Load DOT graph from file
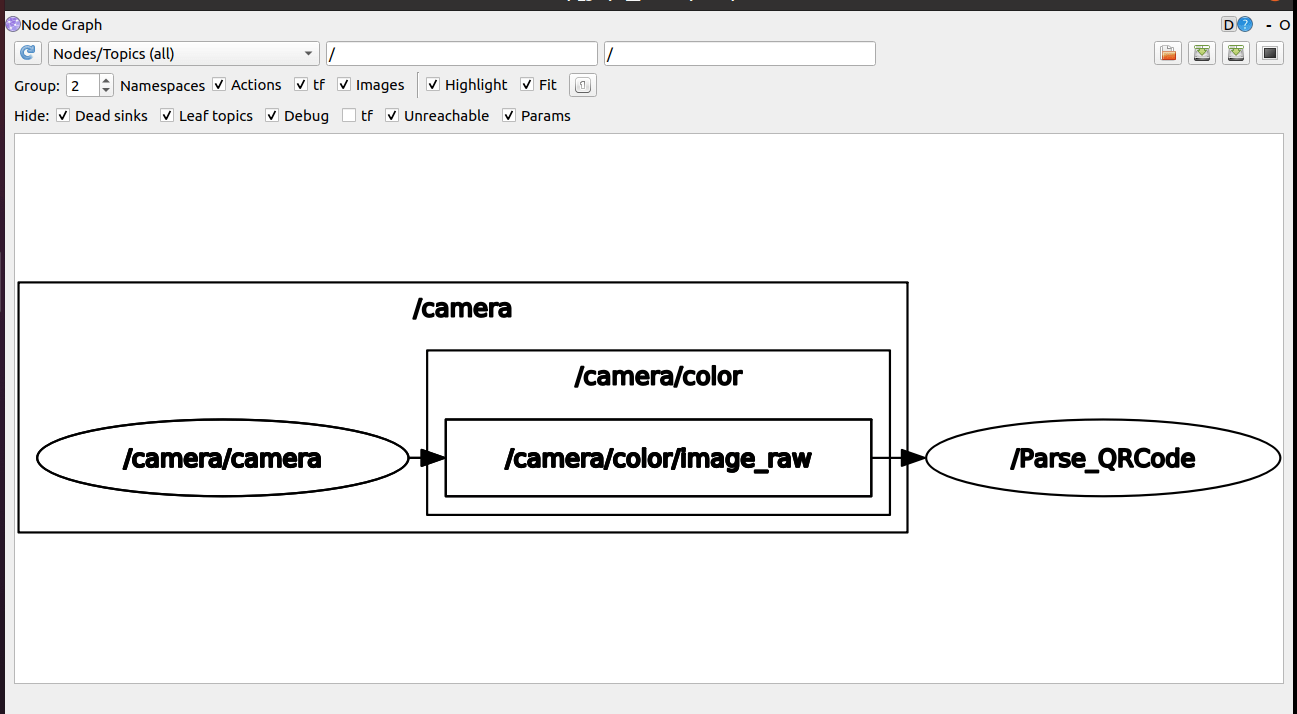This screenshot has height=714, width=1297. pos(1167,54)
